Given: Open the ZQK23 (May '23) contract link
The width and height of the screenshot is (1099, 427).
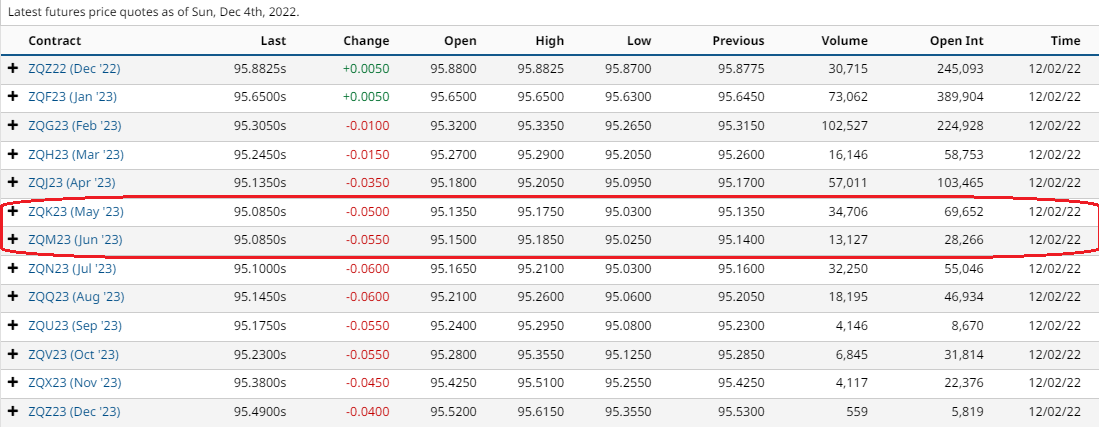Looking at the screenshot, I should click(76, 213).
